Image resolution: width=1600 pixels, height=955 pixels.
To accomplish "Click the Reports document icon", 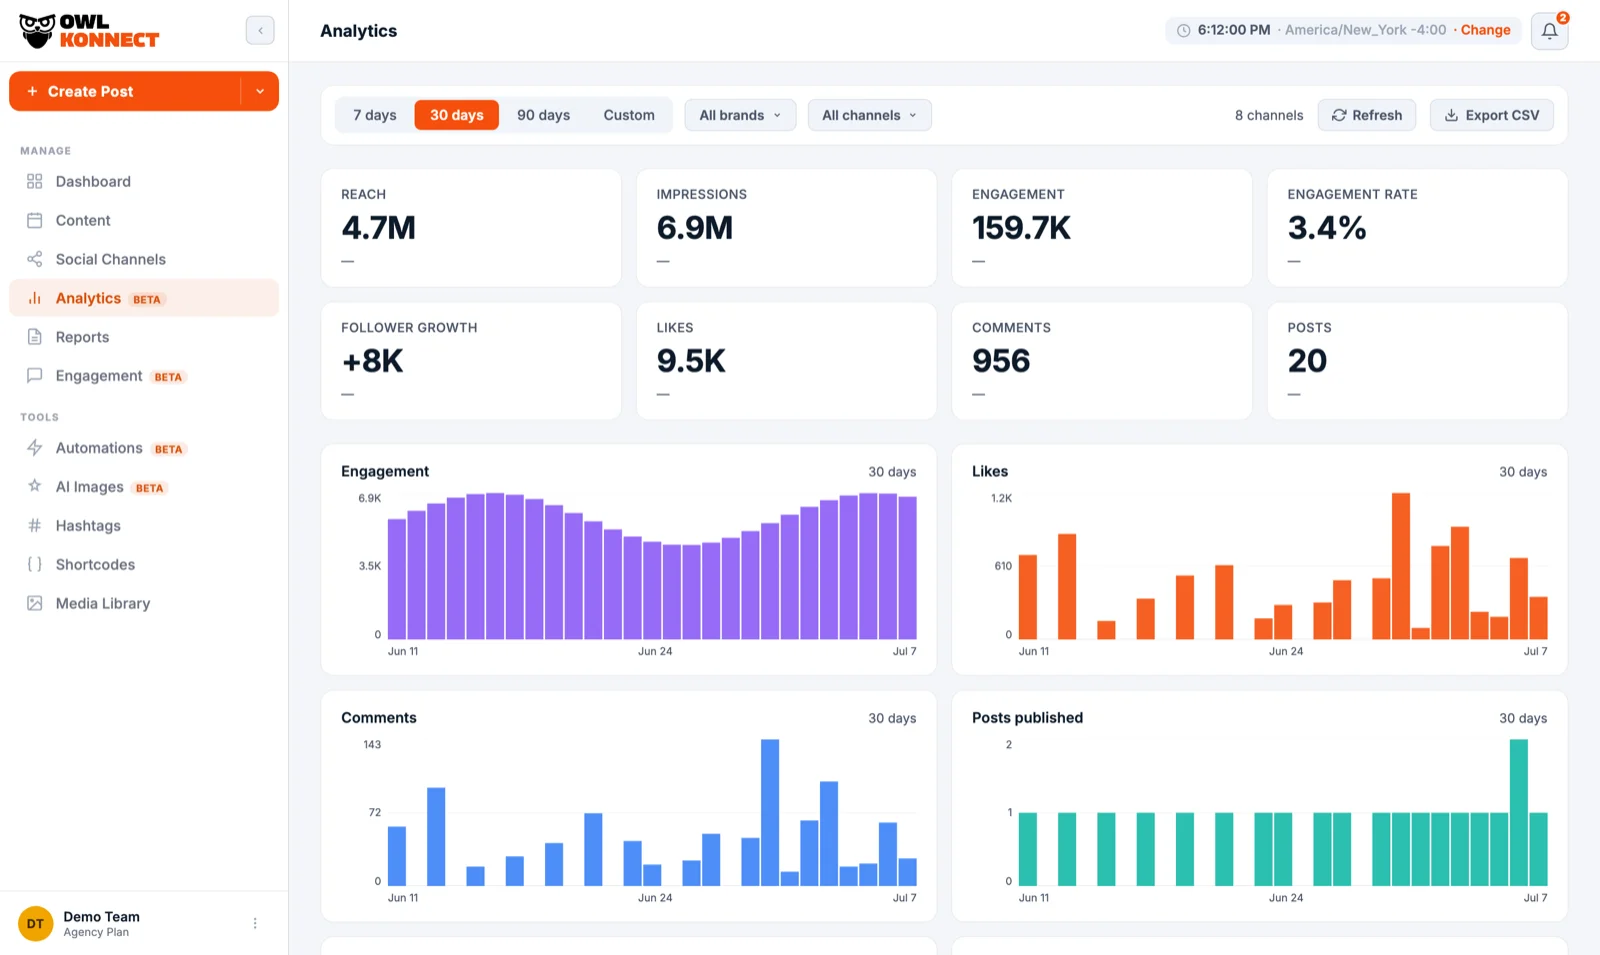I will pyautogui.click(x=35, y=337).
